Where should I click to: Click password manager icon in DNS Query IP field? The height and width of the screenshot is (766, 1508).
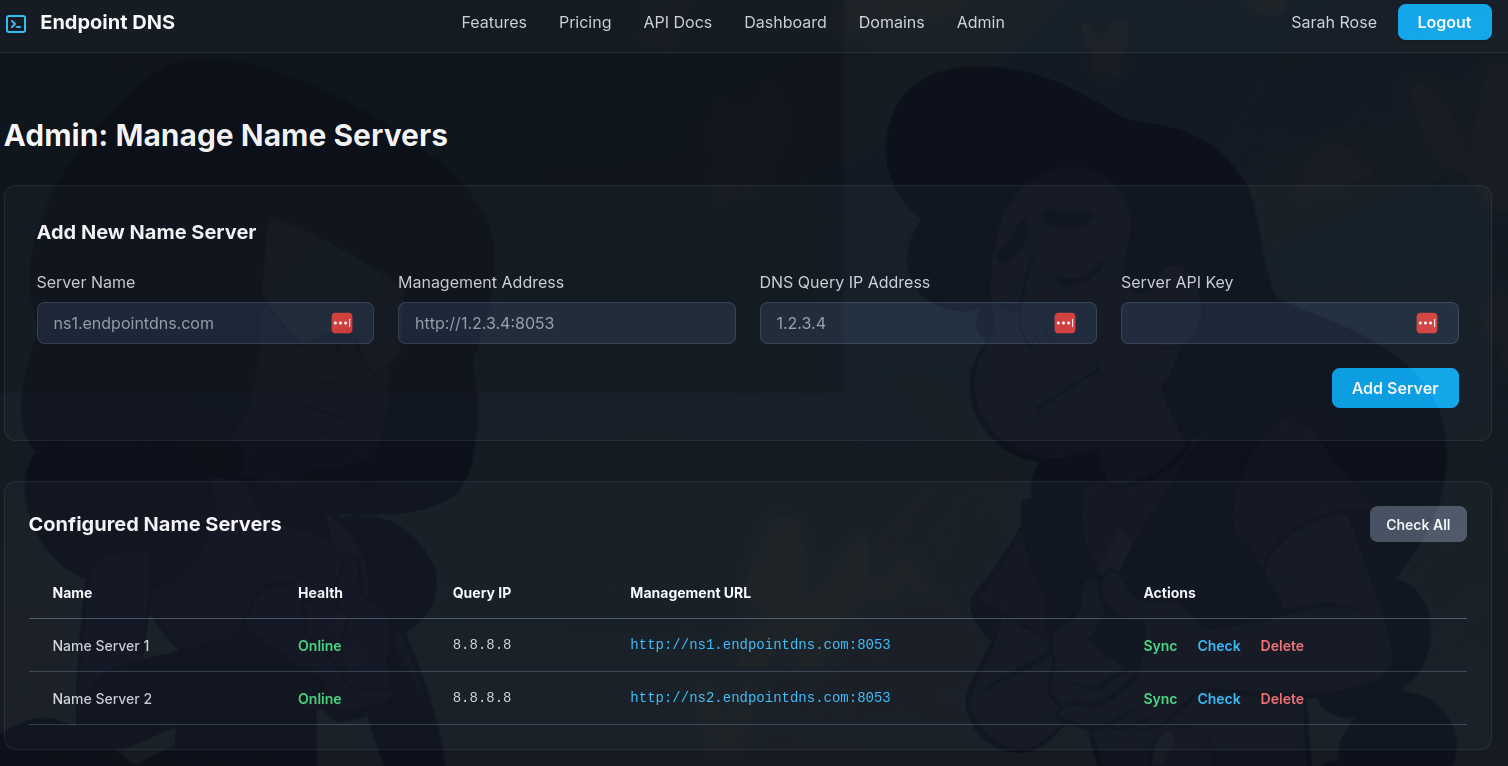point(1065,323)
